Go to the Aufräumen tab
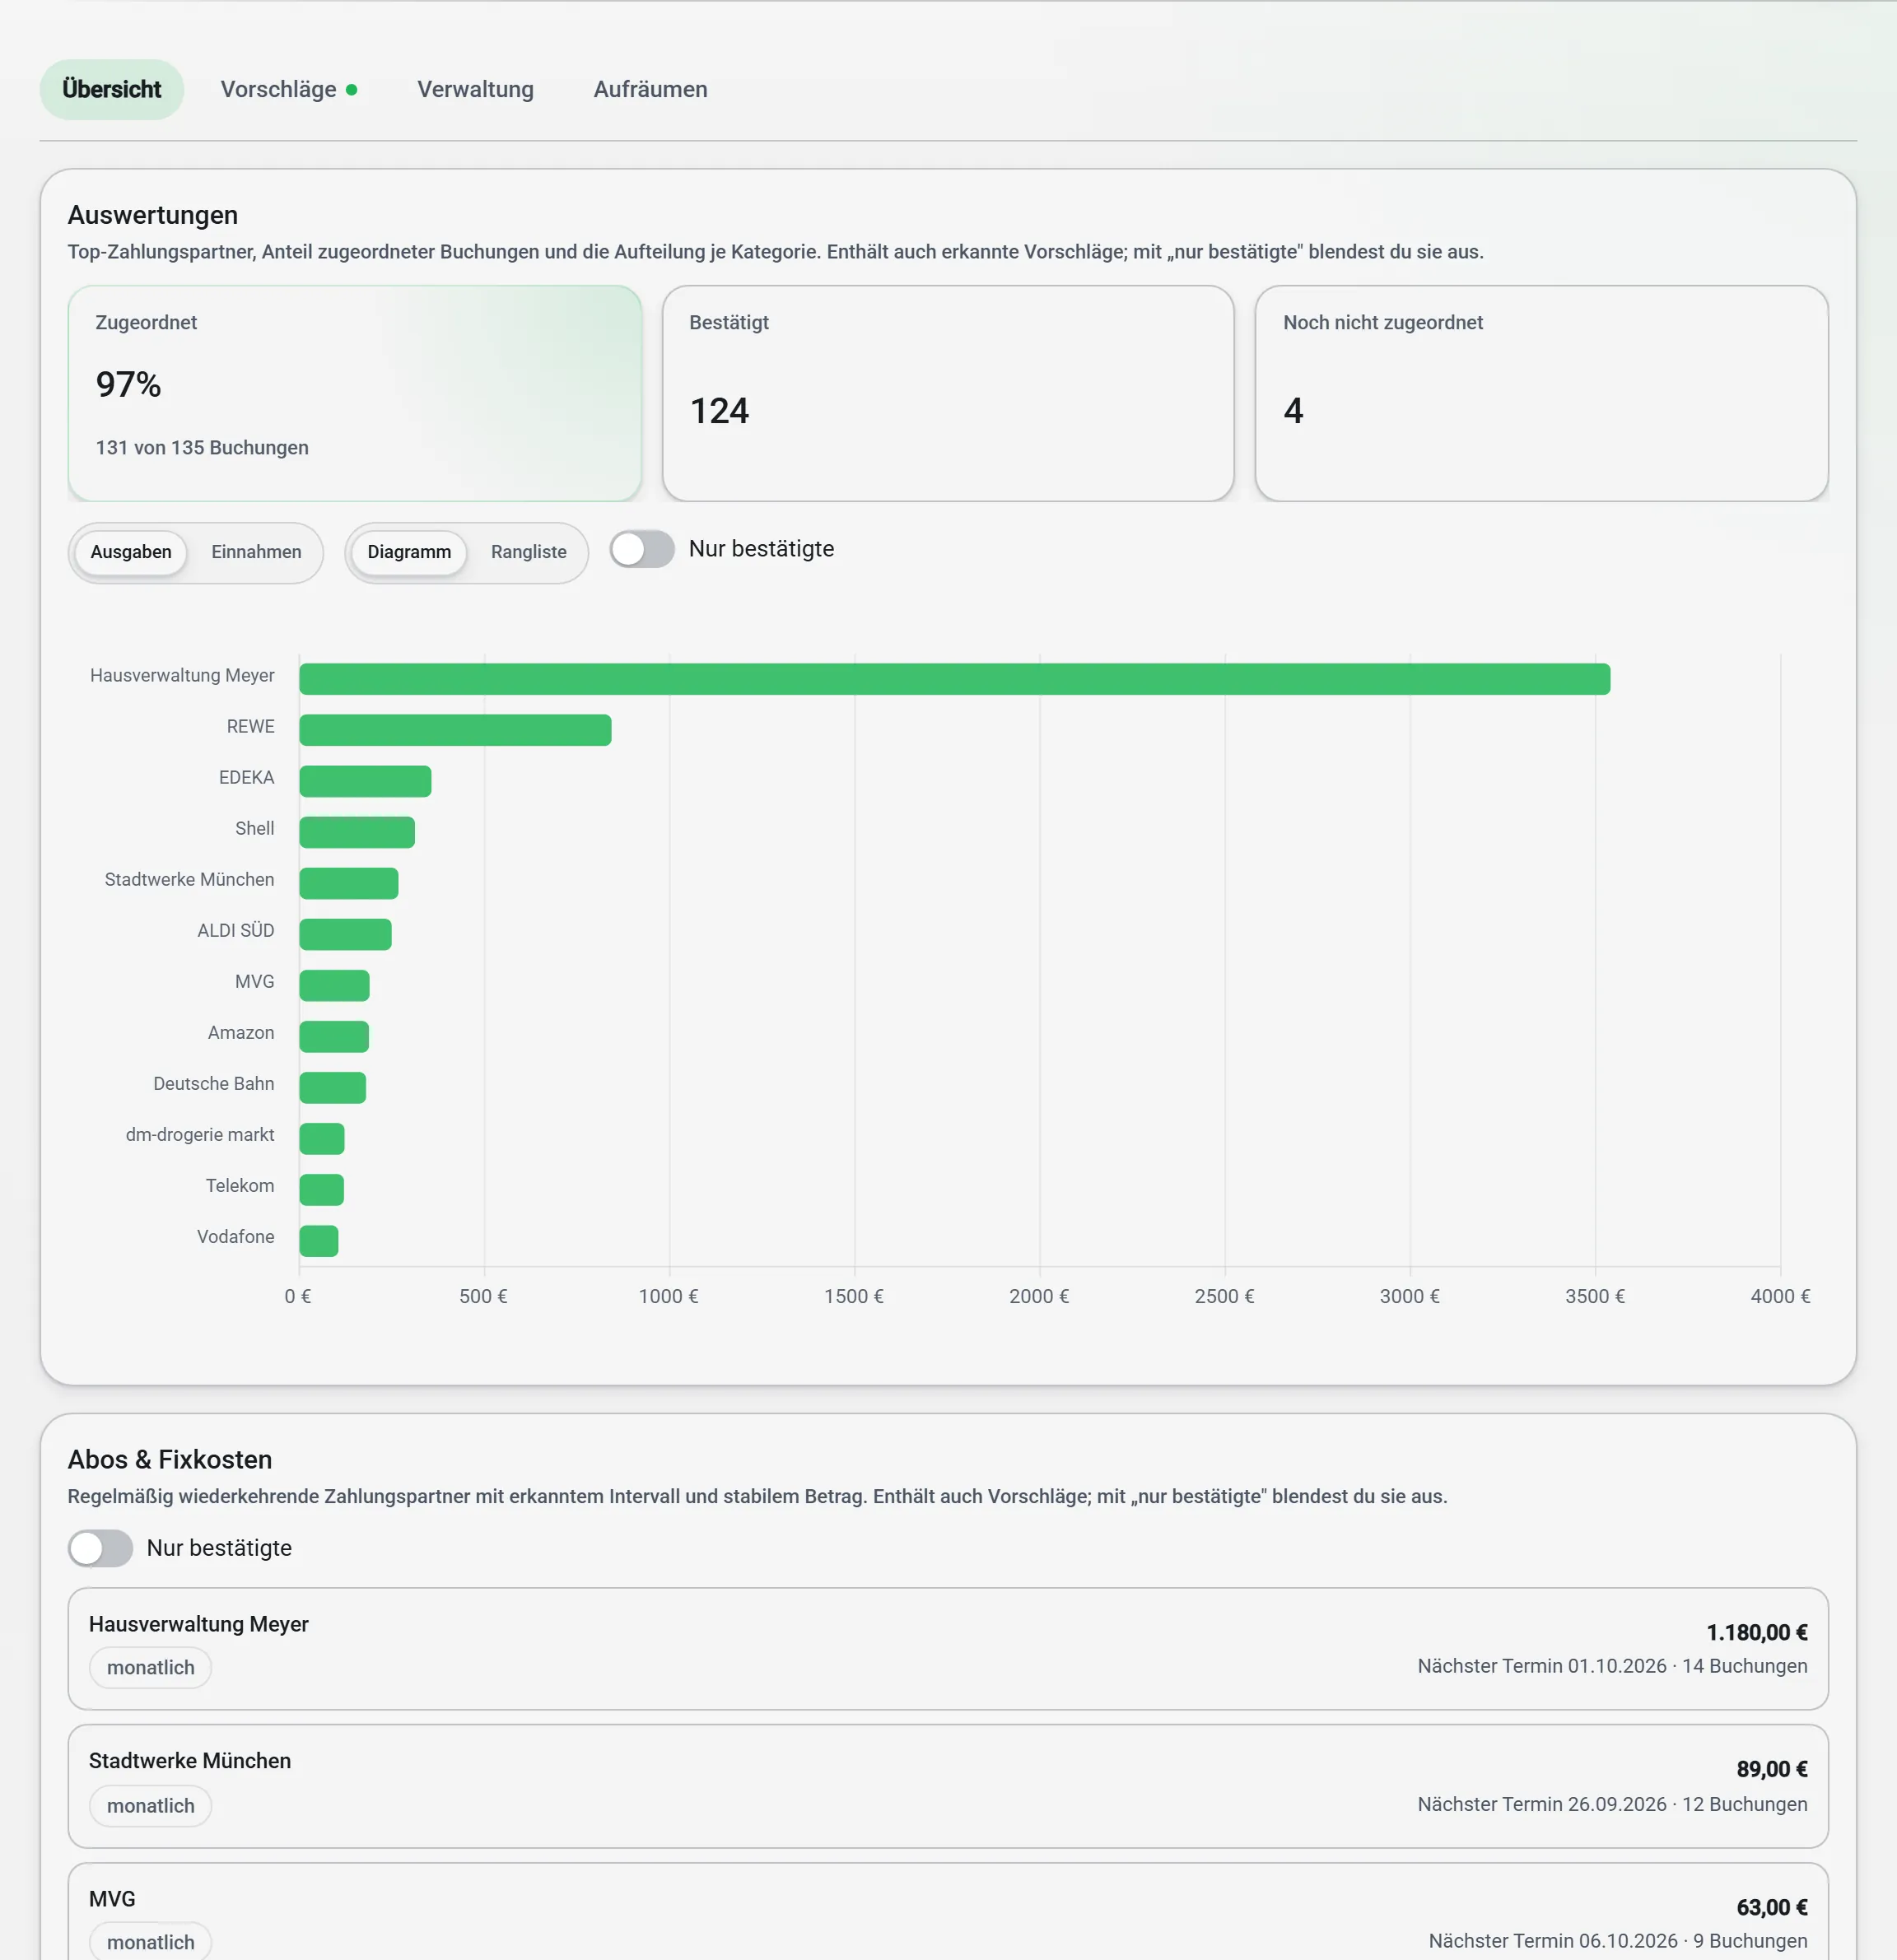This screenshot has height=1960, width=1897. 650,90
